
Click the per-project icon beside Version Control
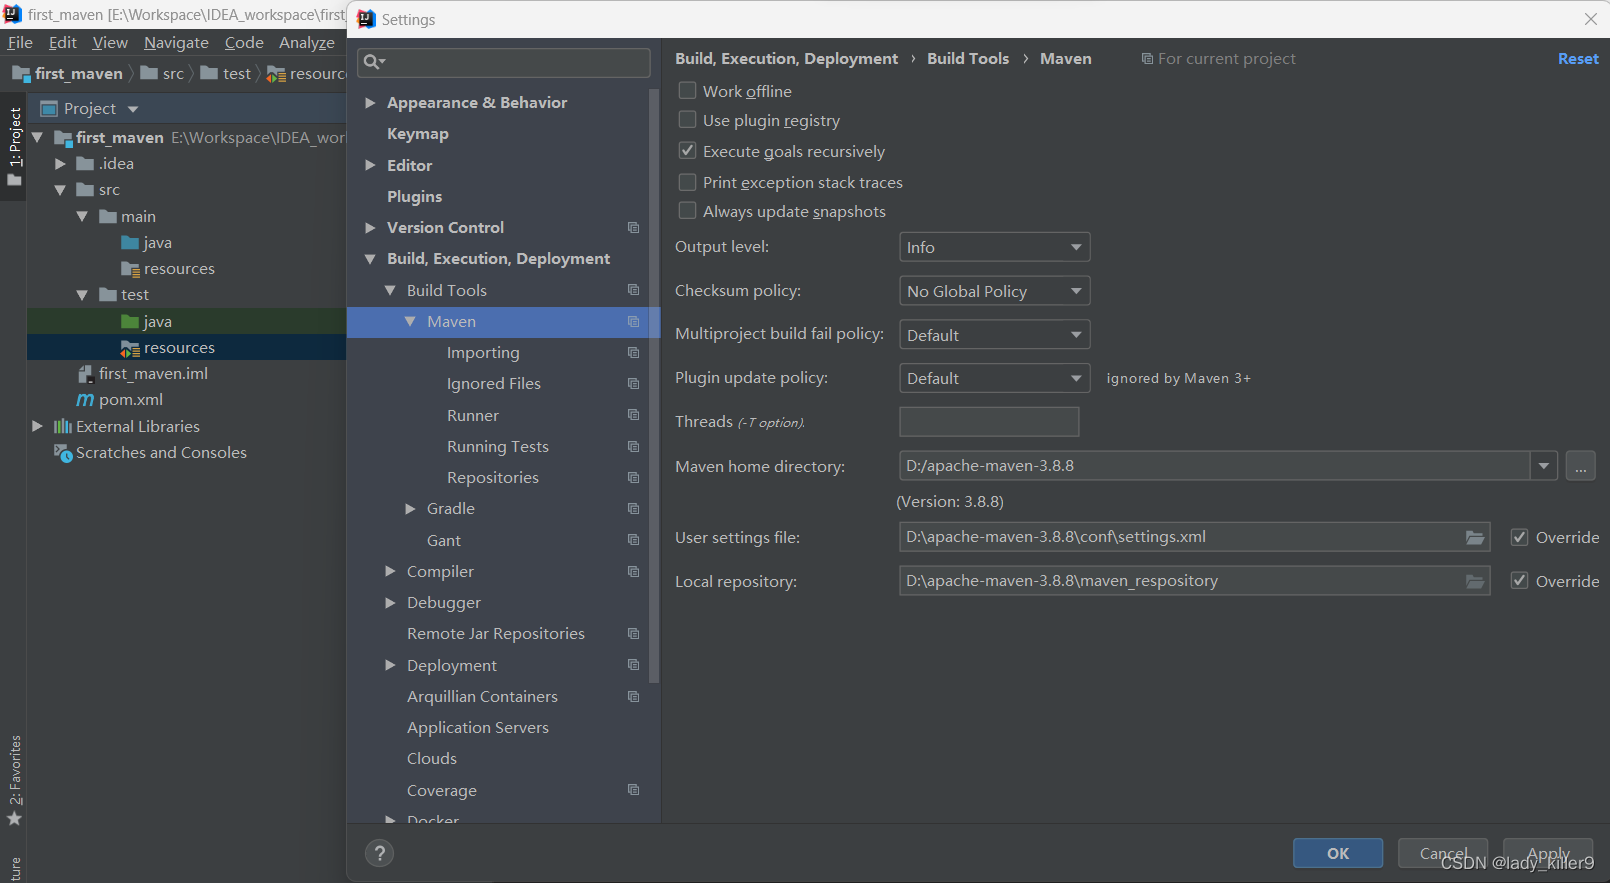tap(633, 228)
